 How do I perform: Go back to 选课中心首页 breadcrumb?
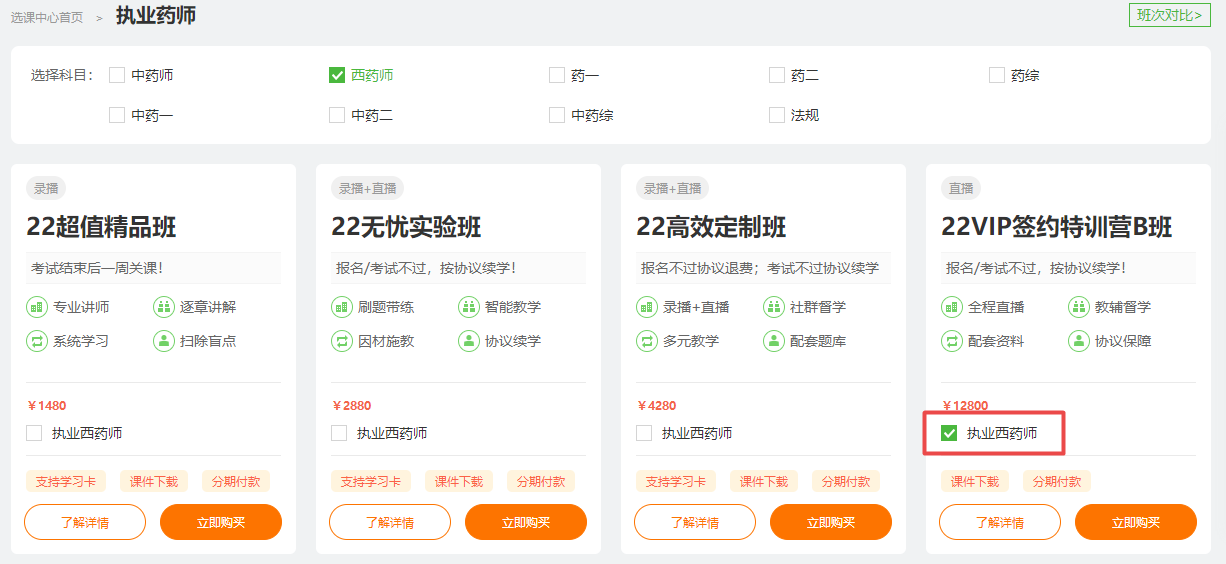[x=47, y=17]
